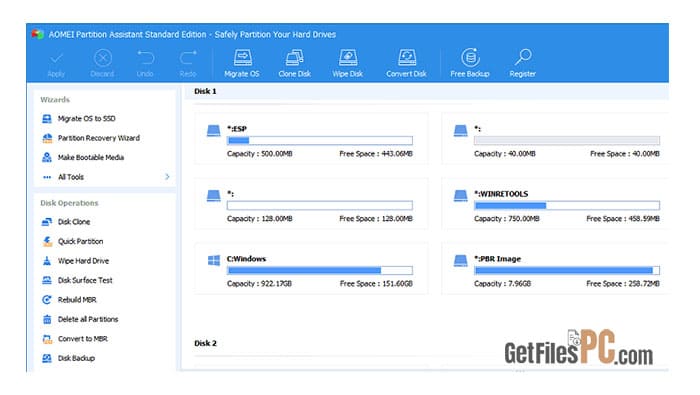Click the AOMEI app logo in title bar
This screenshot has height=395, width=700.
38,34
